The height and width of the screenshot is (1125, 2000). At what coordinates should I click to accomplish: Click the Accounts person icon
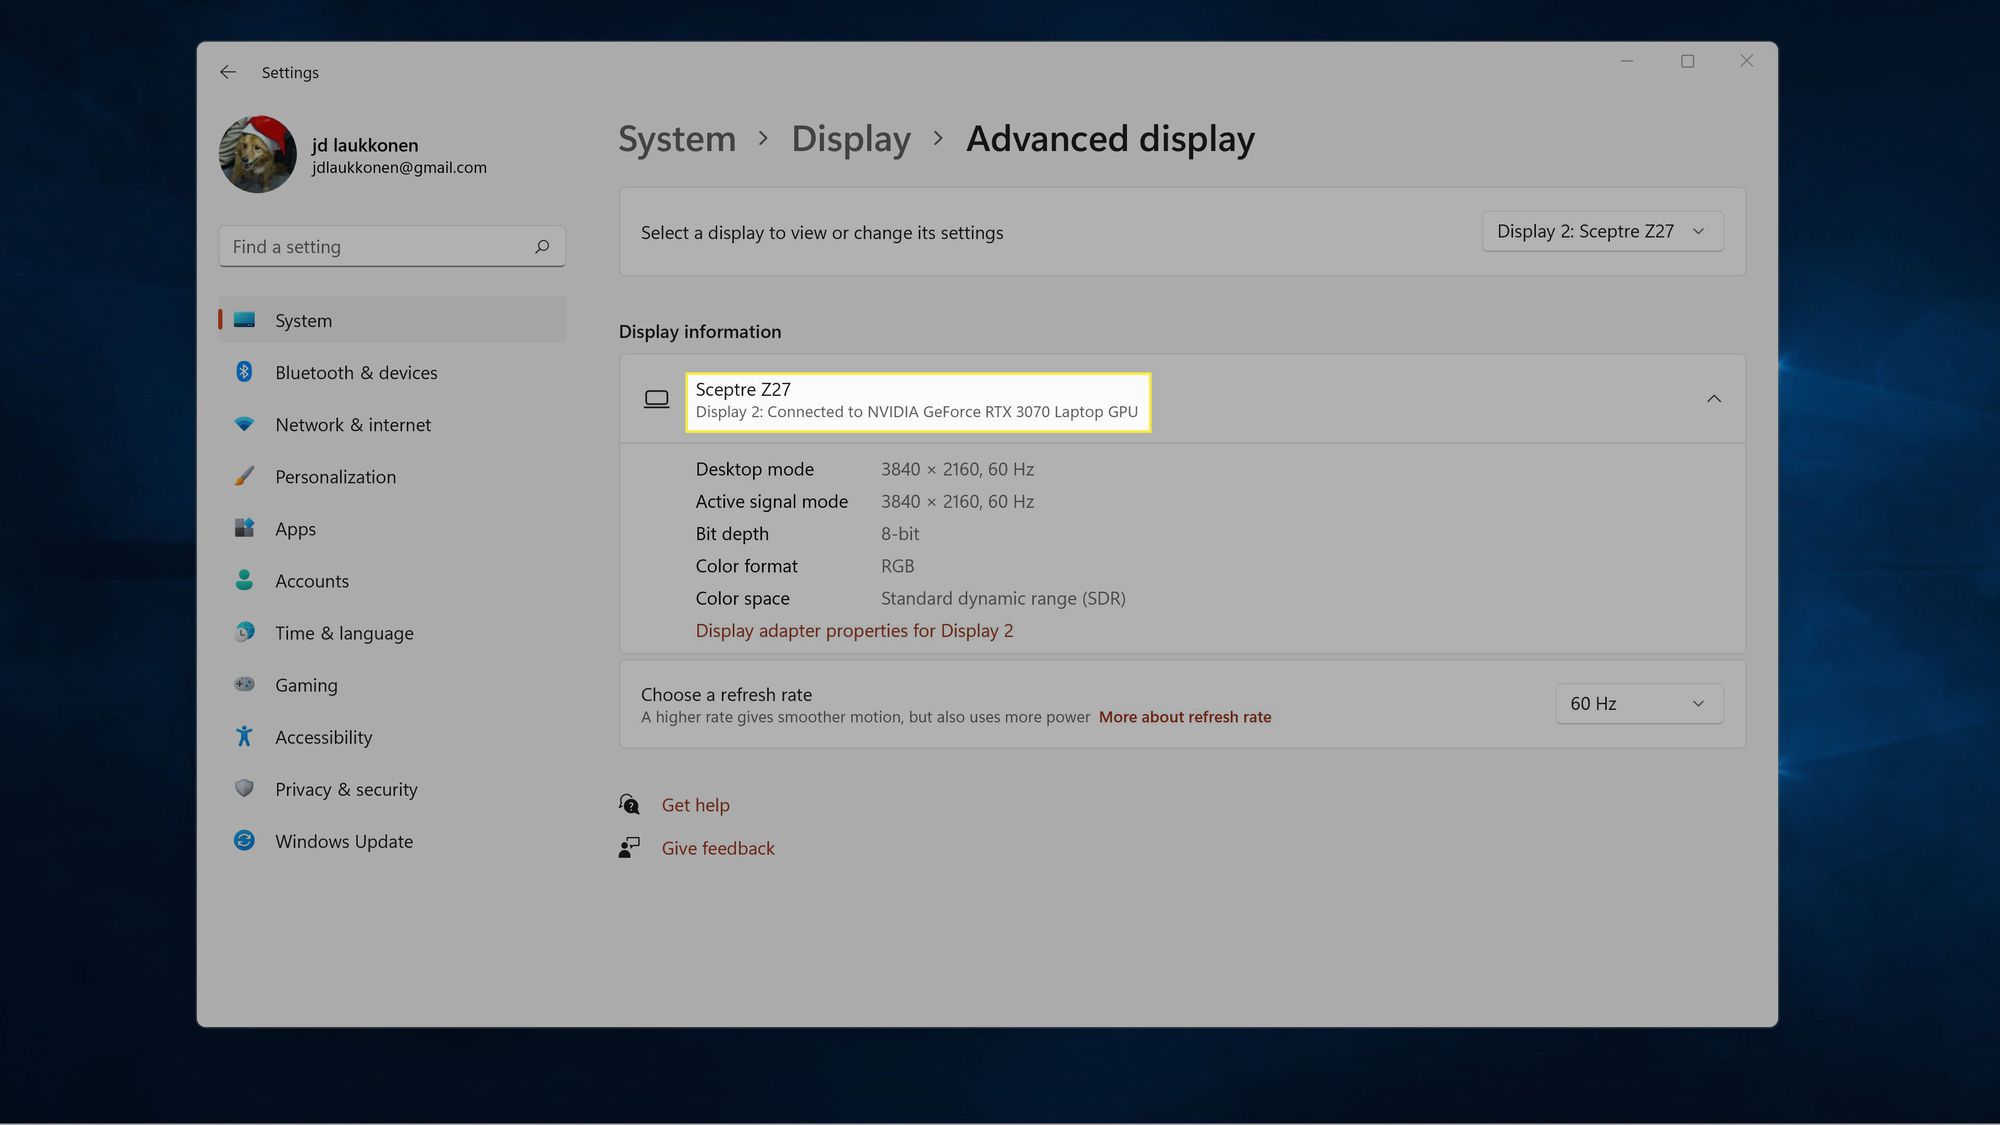244,580
